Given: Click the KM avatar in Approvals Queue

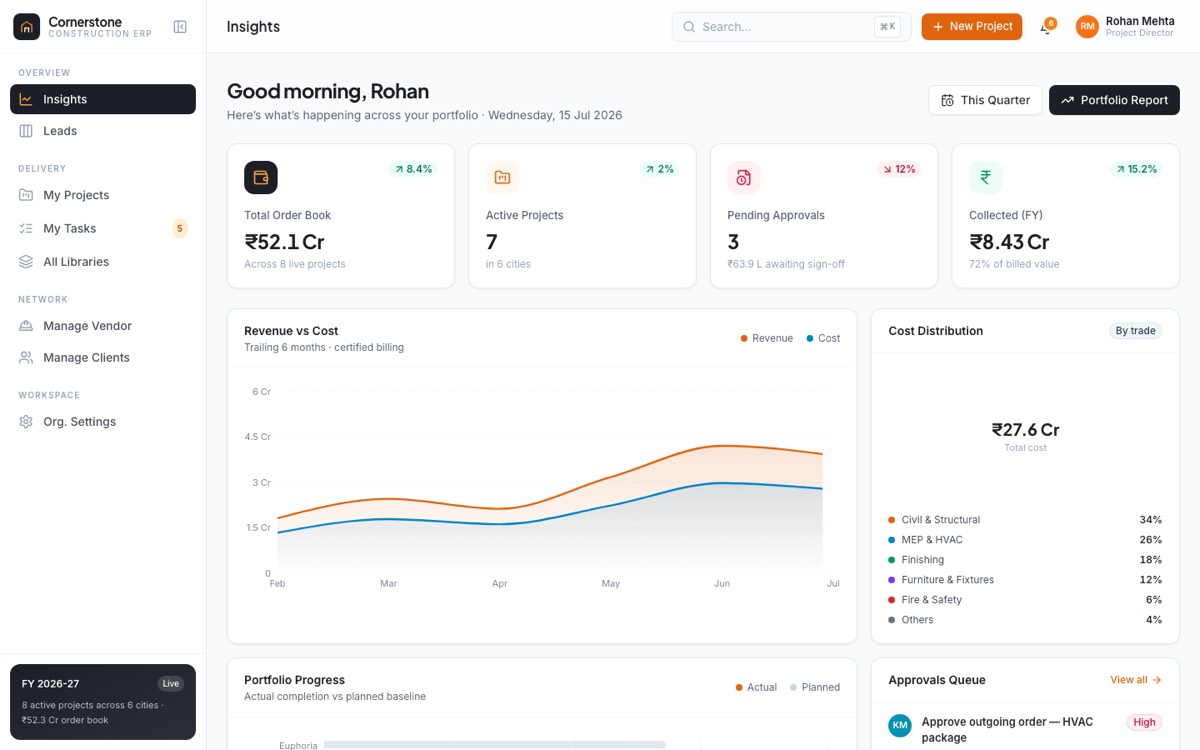Looking at the screenshot, I should click(x=900, y=725).
